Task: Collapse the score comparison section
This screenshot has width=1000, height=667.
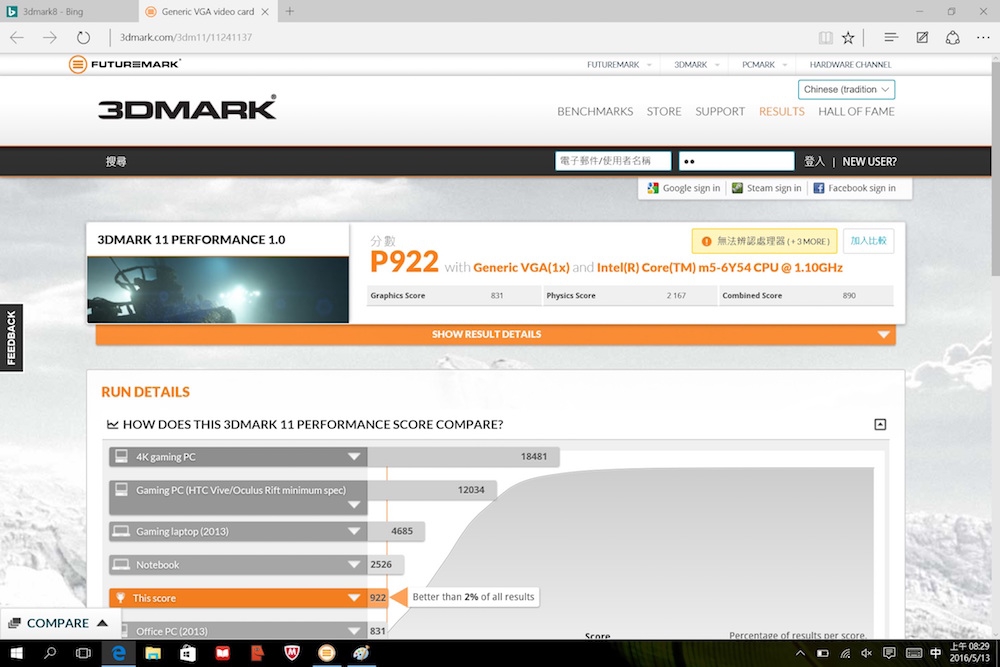Action: tap(880, 425)
